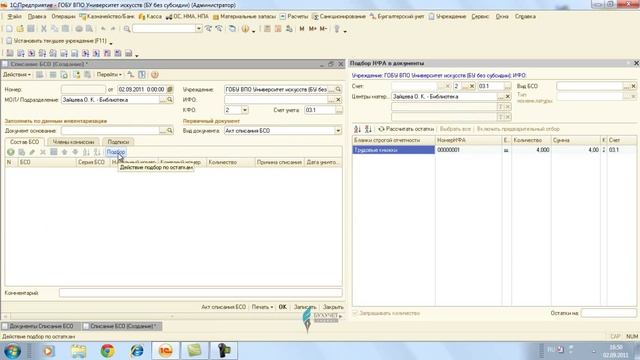This screenshot has height=360, width=640.
Task: Click the Save diskette icon in main toolbar
Action: [x=31, y=29]
